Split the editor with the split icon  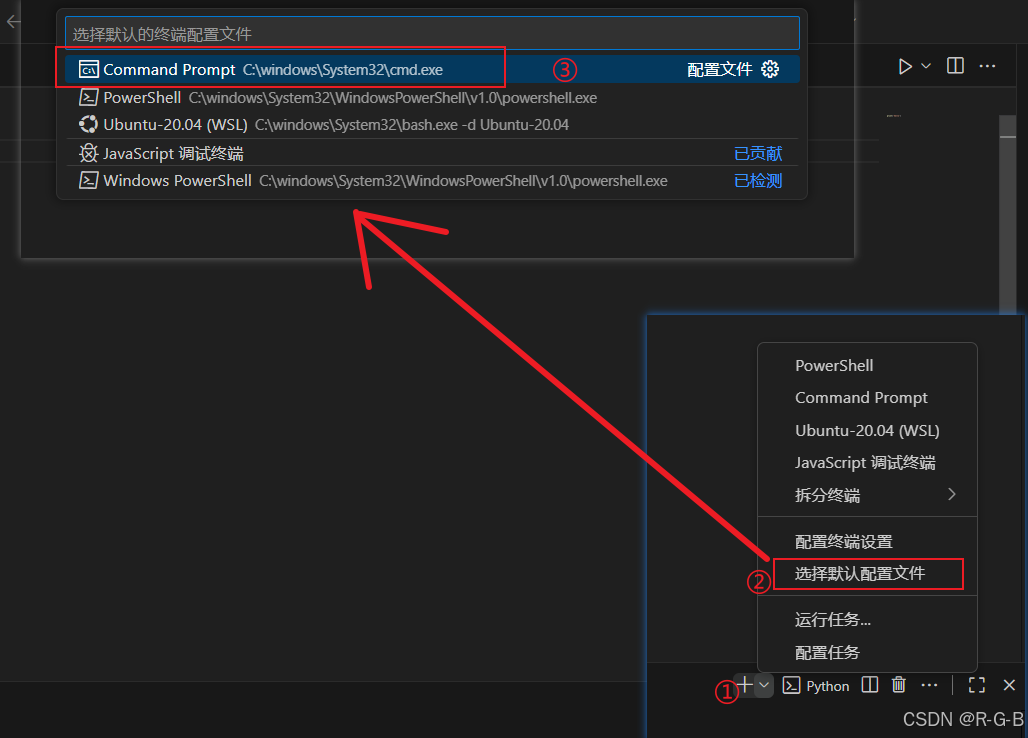point(955,66)
